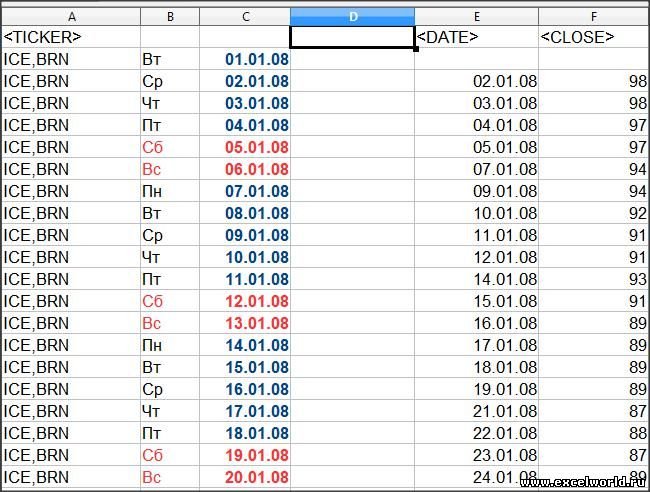Viewport: 650px width, 492px height.
Task: Select 14.01.08 in the <DATE> column E
Action: [x=476, y=279]
